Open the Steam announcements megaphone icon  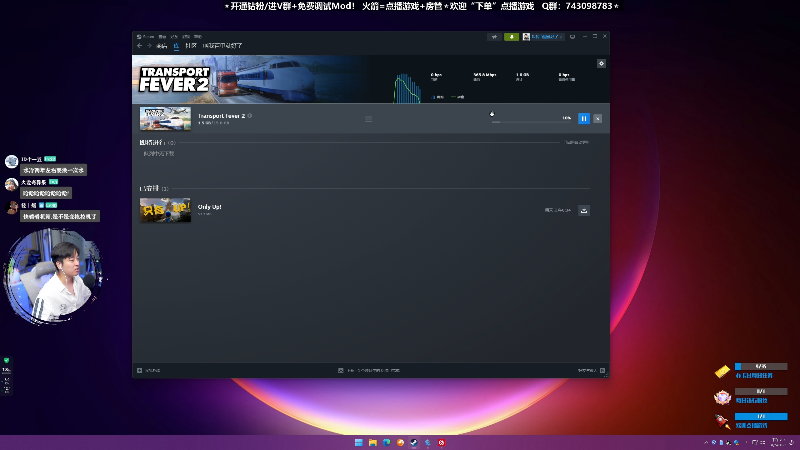coord(494,37)
